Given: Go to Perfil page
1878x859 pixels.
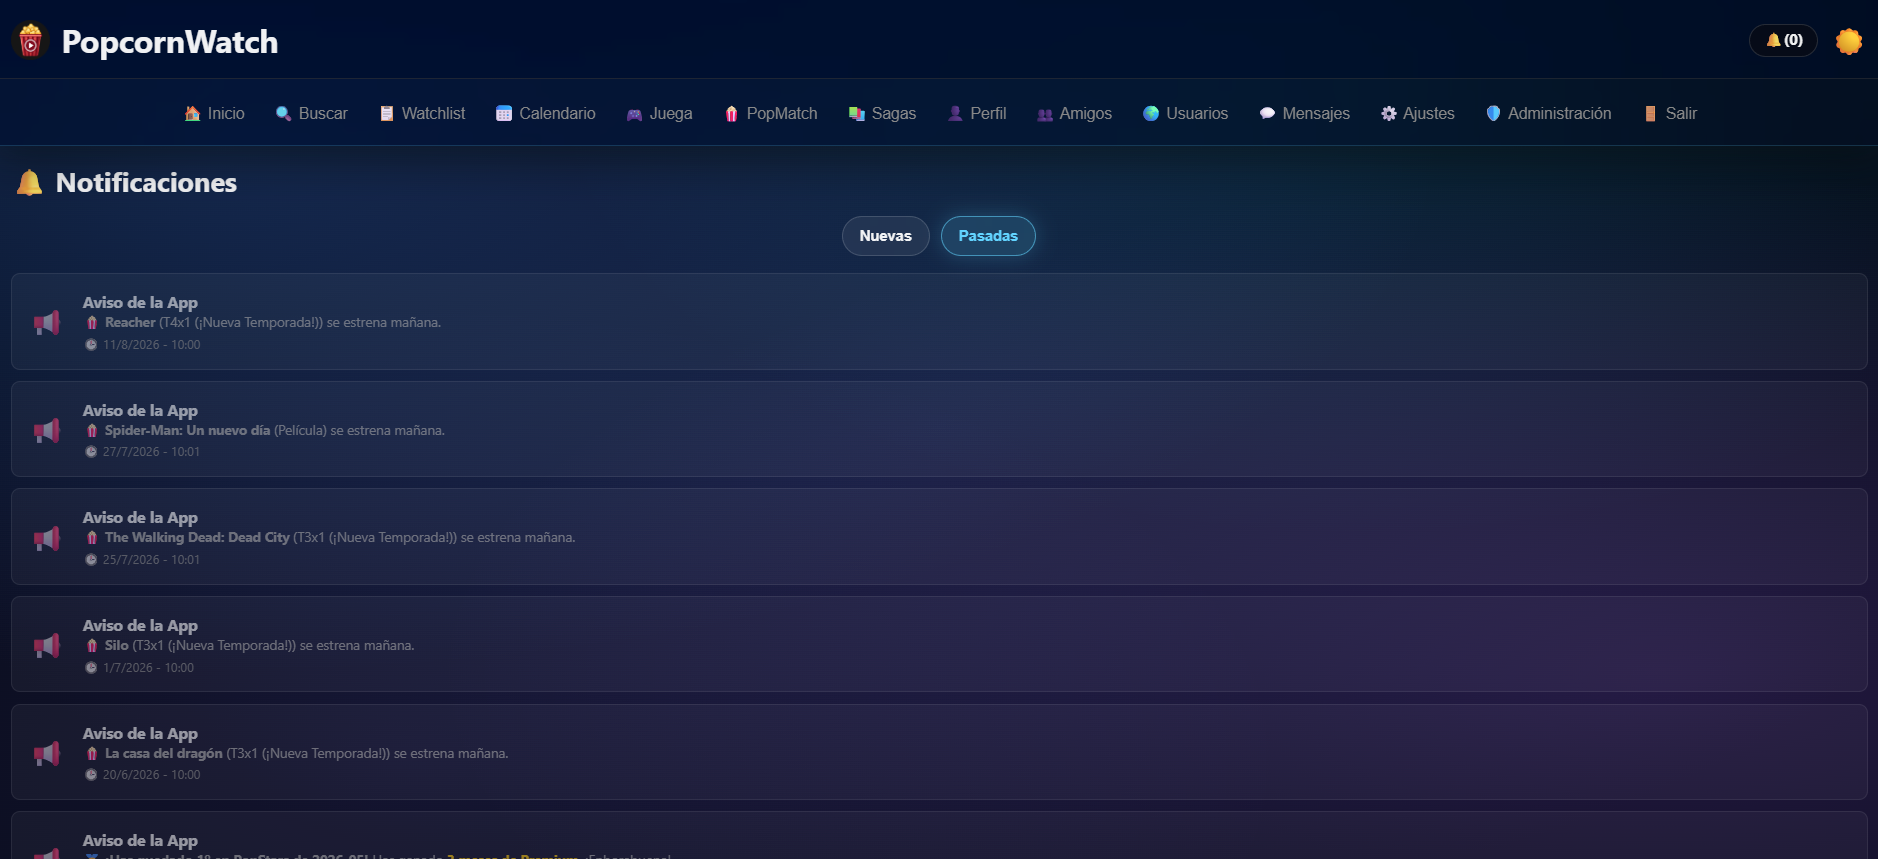Looking at the screenshot, I should 977,113.
